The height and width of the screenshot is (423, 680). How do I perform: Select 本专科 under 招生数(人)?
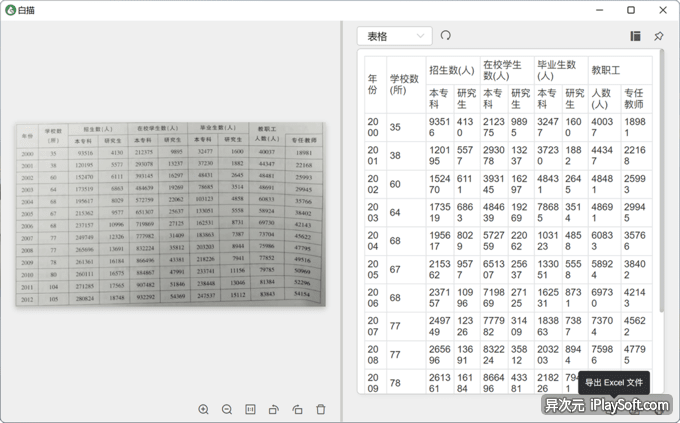pyautogui.click(x=440, y=99)
